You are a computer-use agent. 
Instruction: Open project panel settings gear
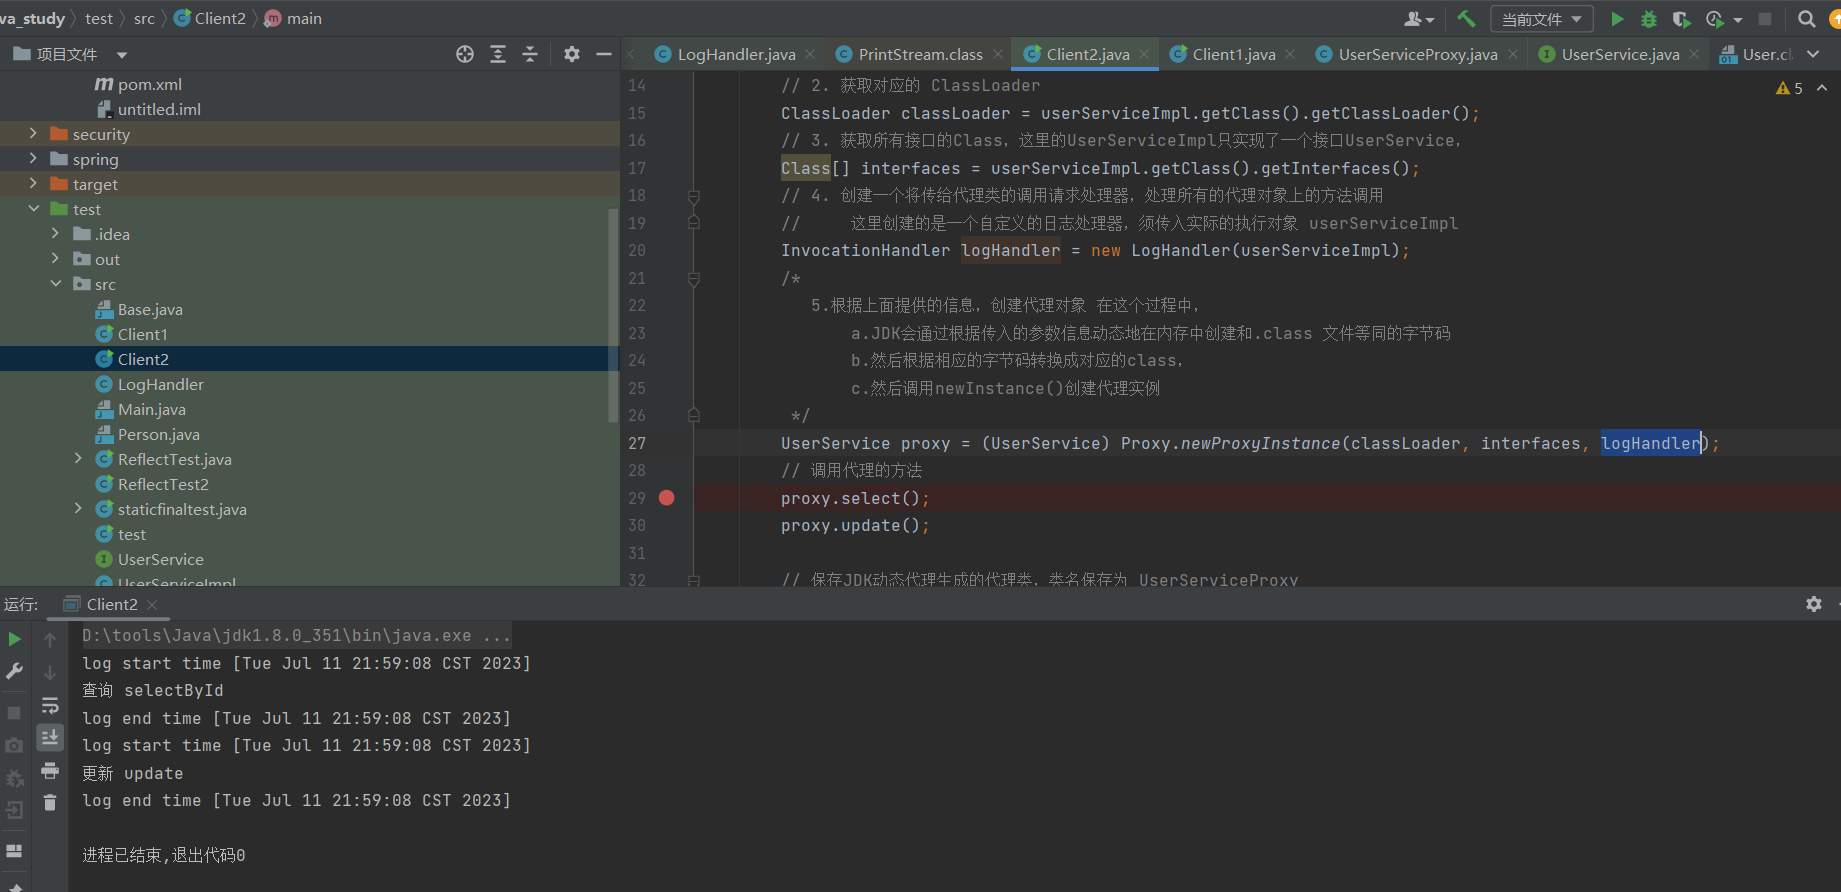(571, 54)
